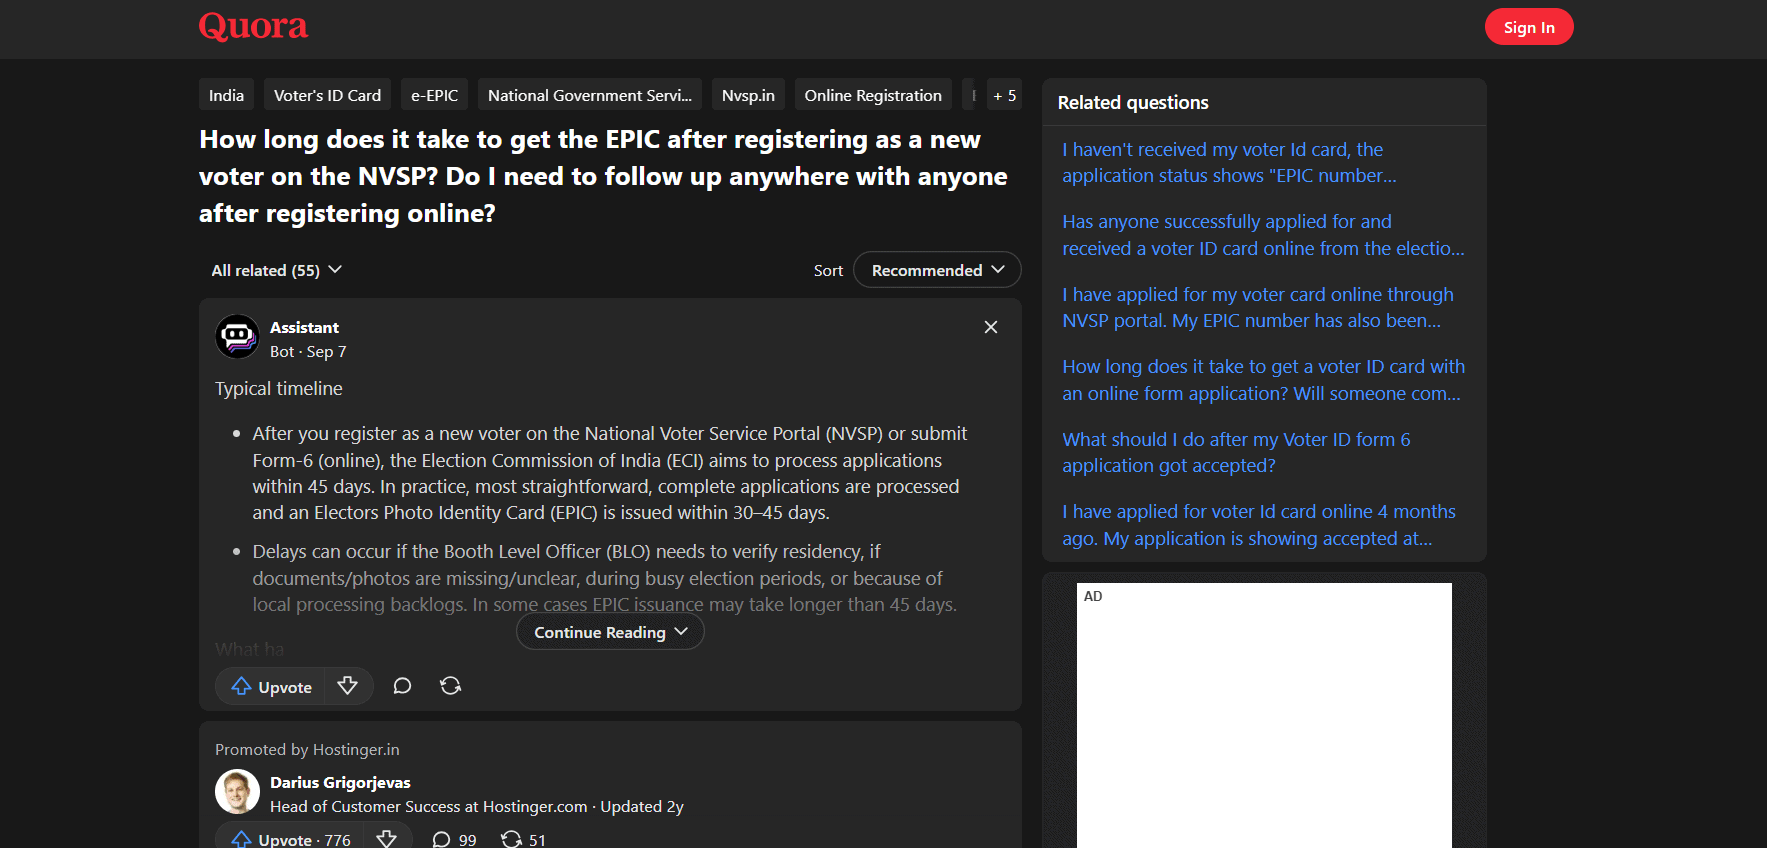The width and height of the screenshot is (1767, 848).
Task: Open Darius Grigorjevas profile picture
Action: [x=237, y=792]
